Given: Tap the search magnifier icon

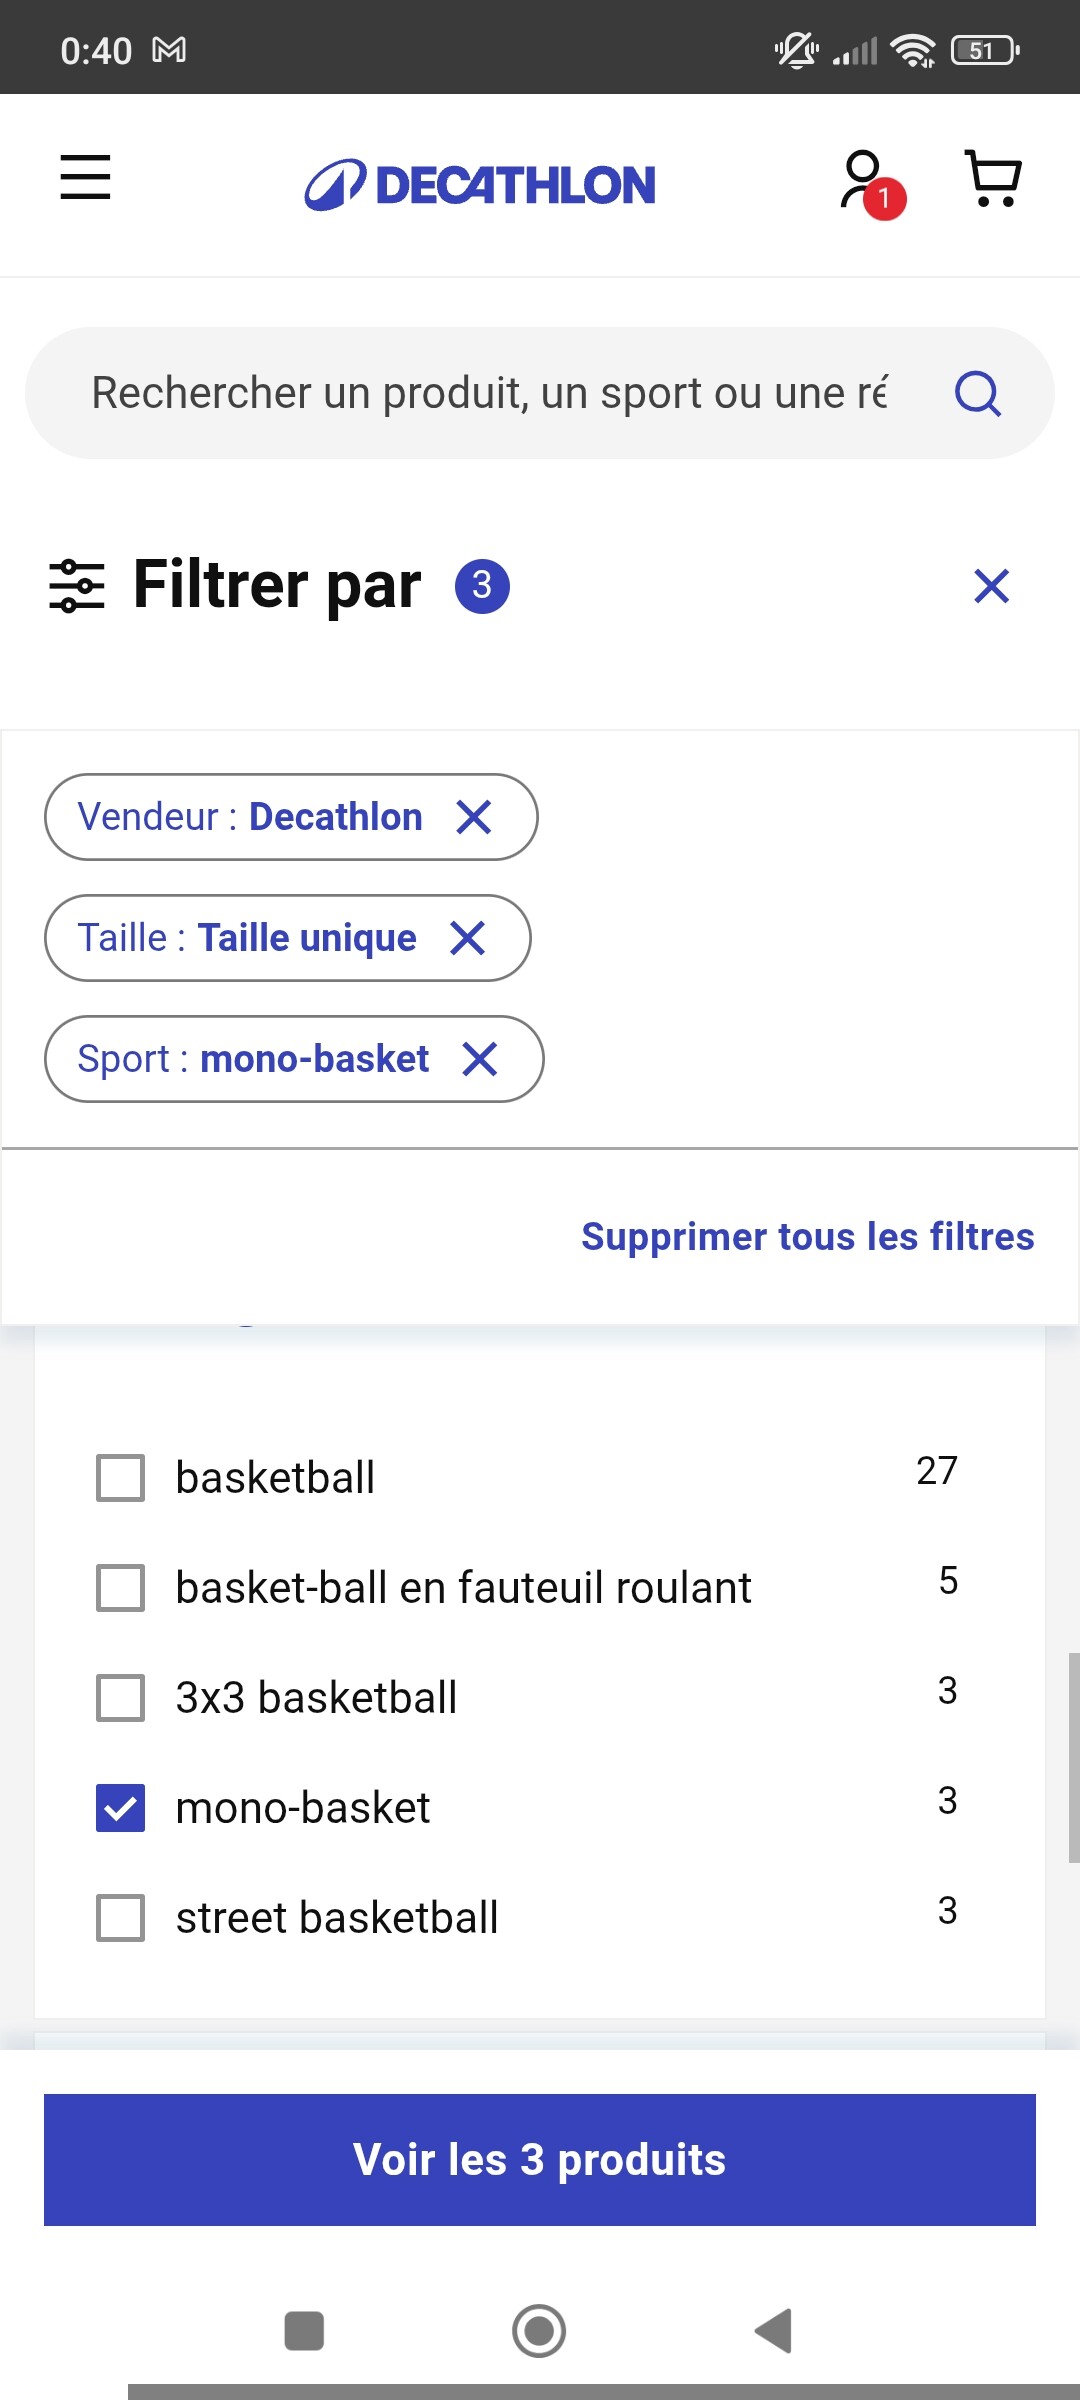Looking at the screenshot, I should tap(977, 393).
